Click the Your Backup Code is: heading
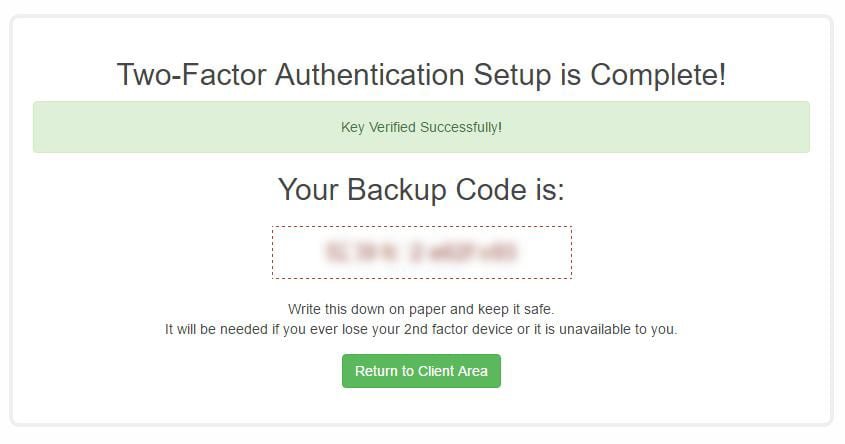Screen dimensions: 845x444 point(421,190)
